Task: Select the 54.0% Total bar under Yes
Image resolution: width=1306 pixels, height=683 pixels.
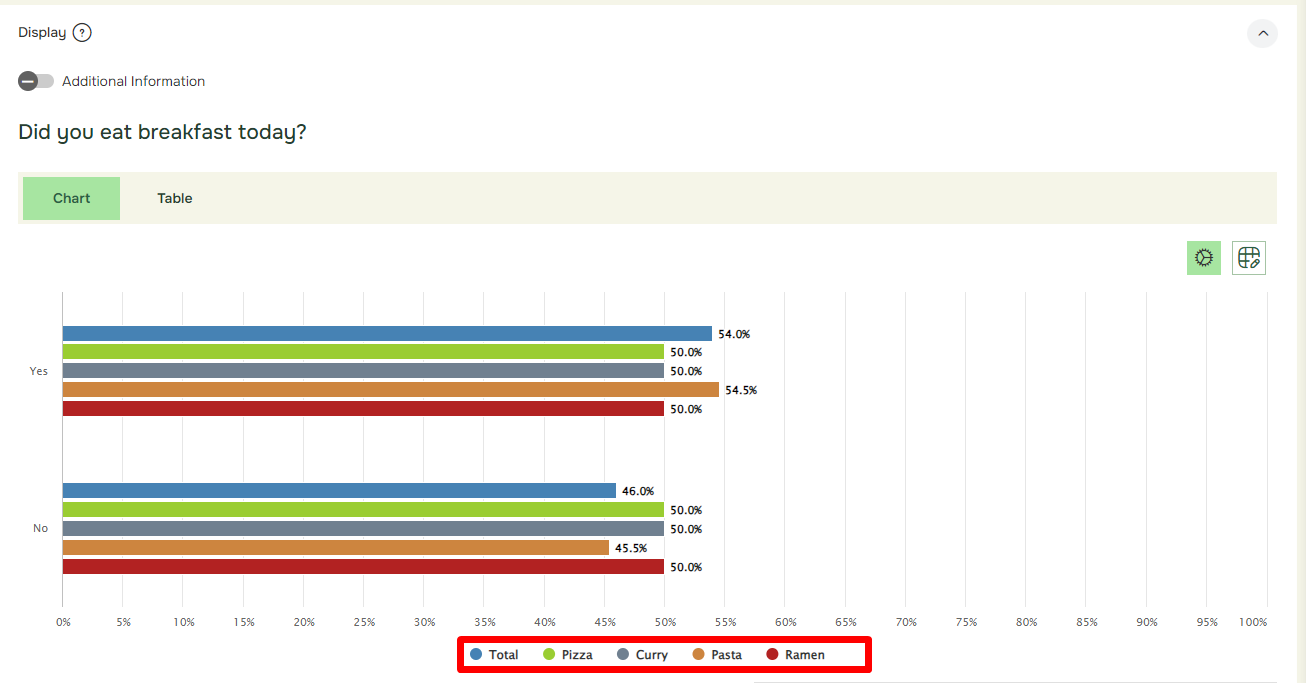Action: pyautogui.click(x=387, y=334)
